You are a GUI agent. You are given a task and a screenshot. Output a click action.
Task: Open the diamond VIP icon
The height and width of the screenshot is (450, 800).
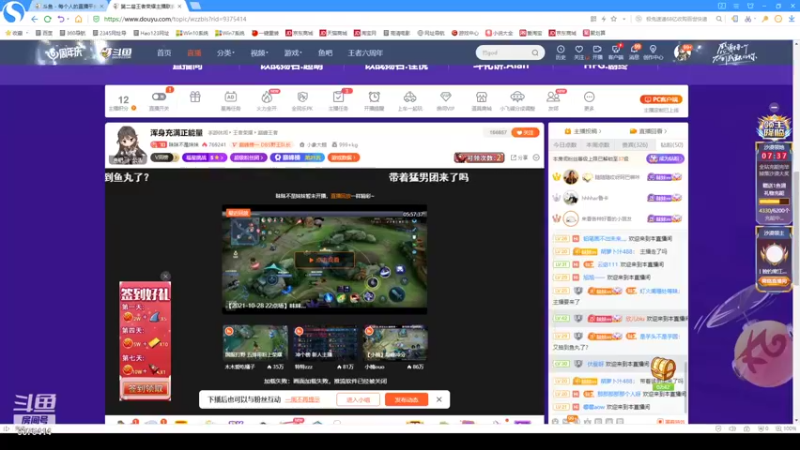445,97
